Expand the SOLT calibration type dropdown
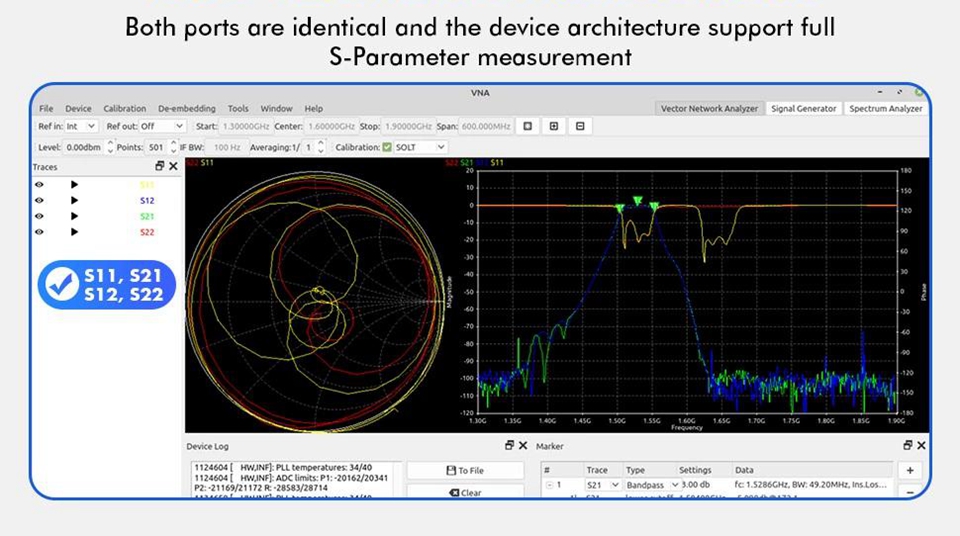 (421, 147)
